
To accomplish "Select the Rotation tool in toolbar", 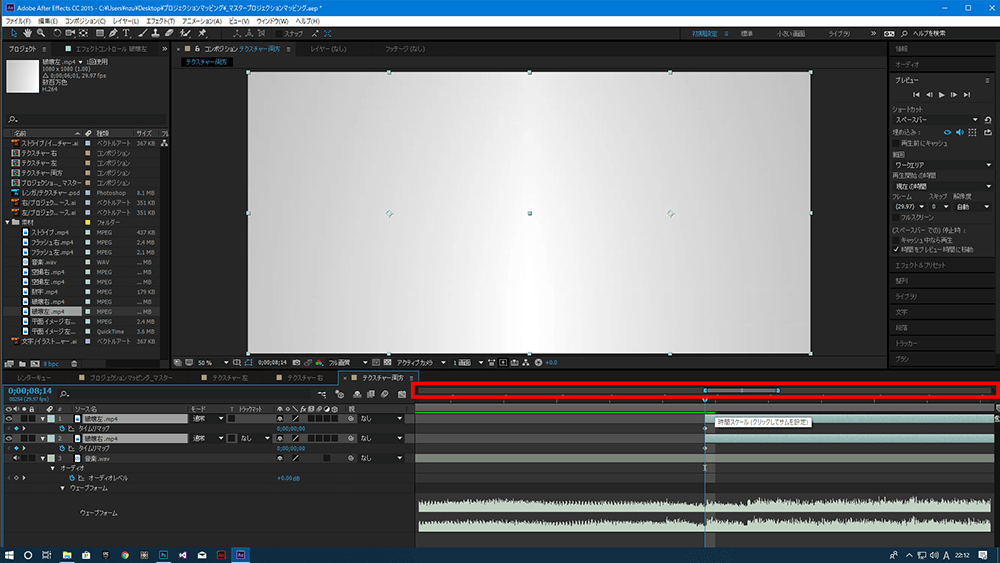I will pyautogui.click(x=56, y=33).
